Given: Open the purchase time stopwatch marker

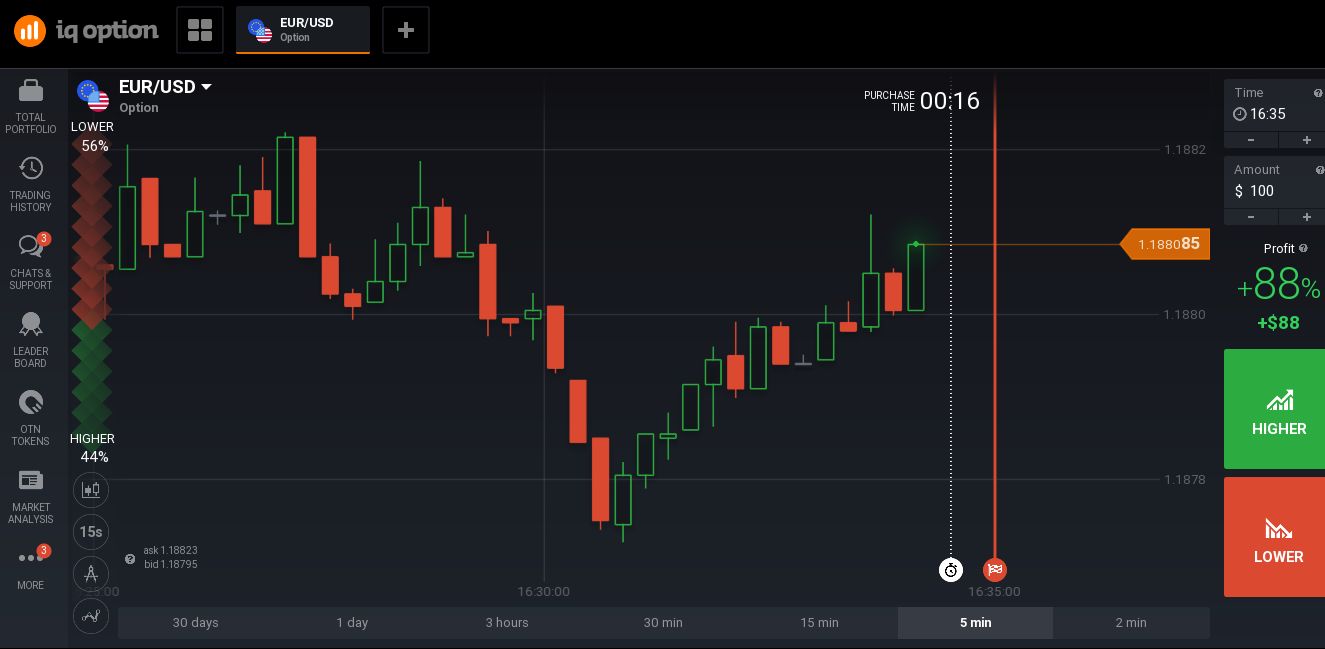Looking at the screenshot, I should coord(950,570).
